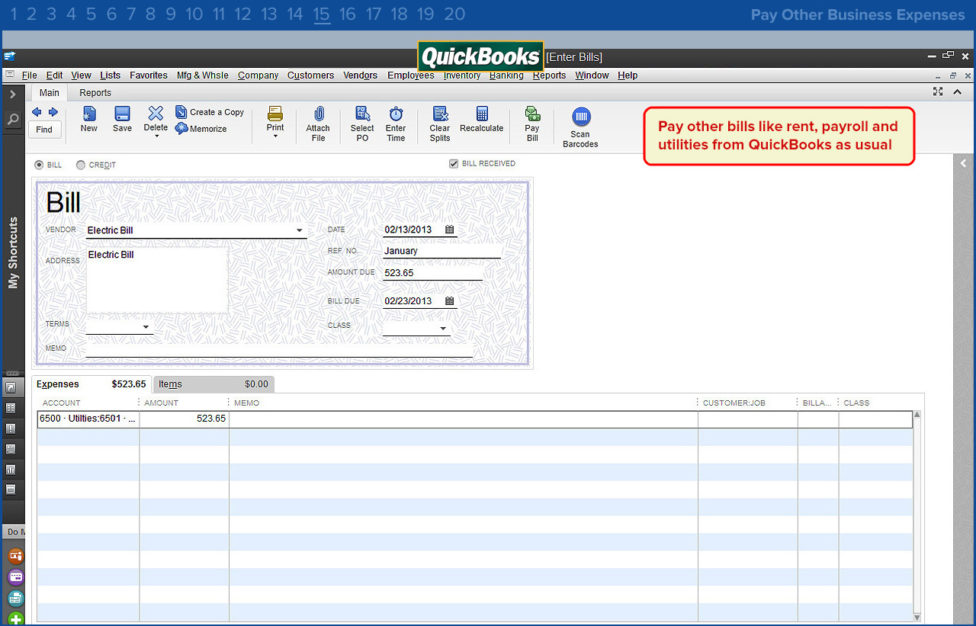Click the expense table scrollbar down arrow
The image size is (976, 626).
916,616
